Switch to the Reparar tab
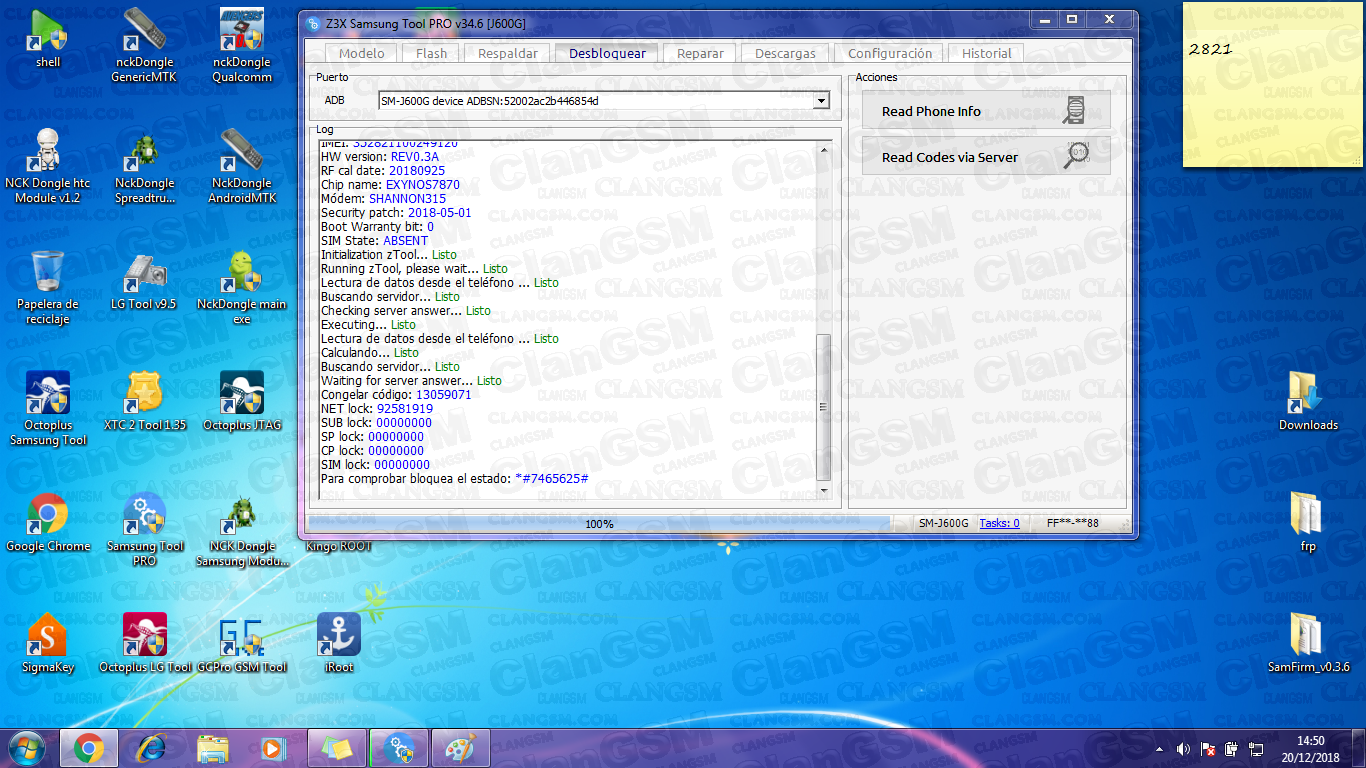Viewport: 1366px width, 768px height. click(x=700, y=54)
